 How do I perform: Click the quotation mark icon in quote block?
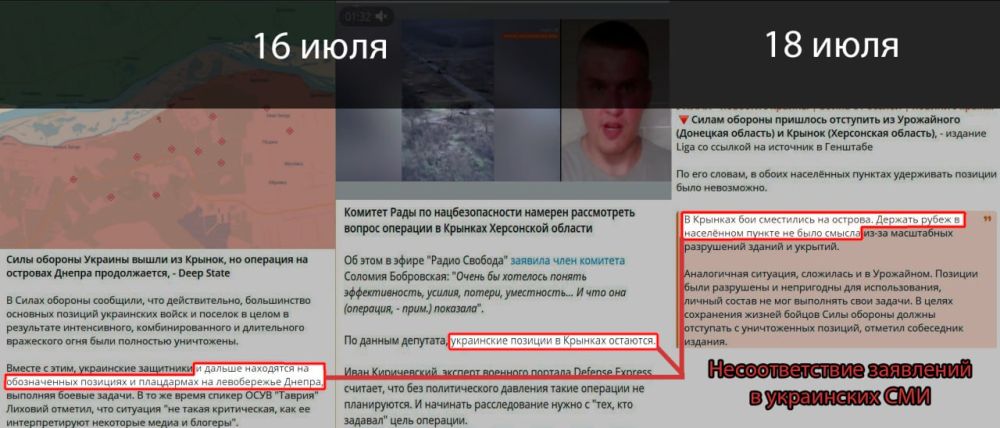click(988, 220)
